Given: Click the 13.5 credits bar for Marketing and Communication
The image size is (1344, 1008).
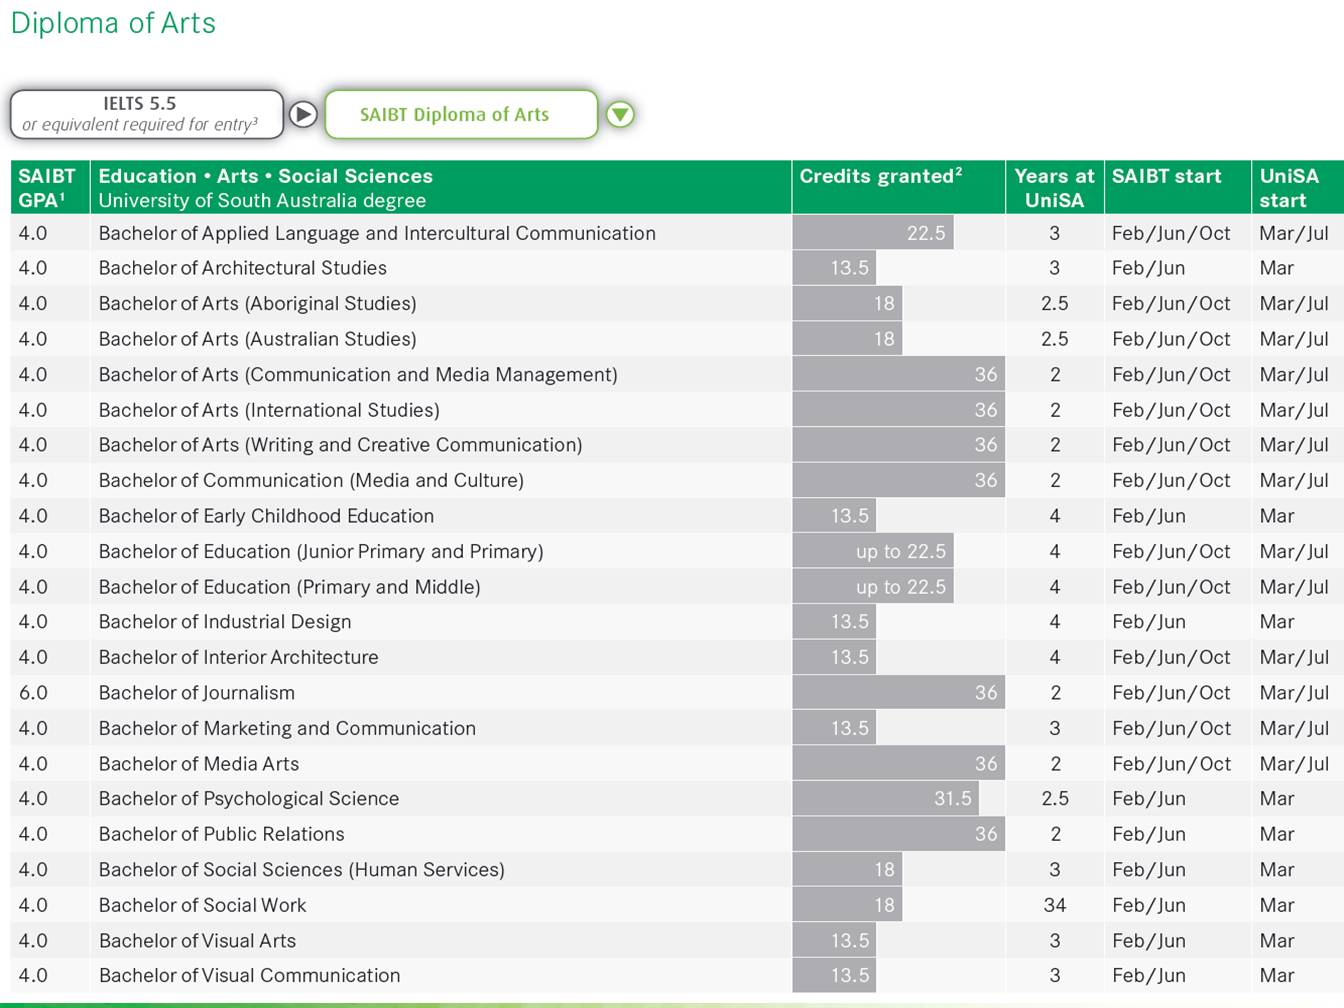Looking at the screenshot, I should click(834, 728).
